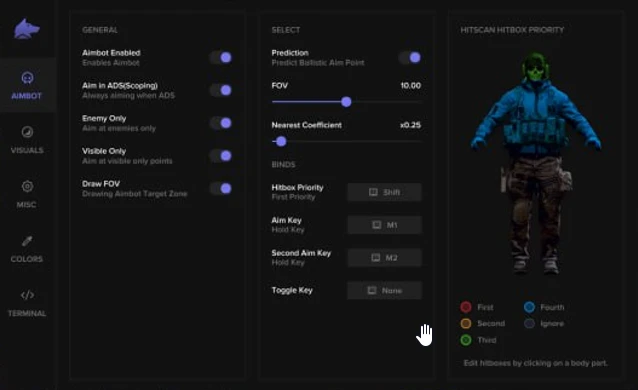Image resolution: width=638 pixels, height=390 pixels.
Task: Open the Visuals section icon
Action: point(27,132)
